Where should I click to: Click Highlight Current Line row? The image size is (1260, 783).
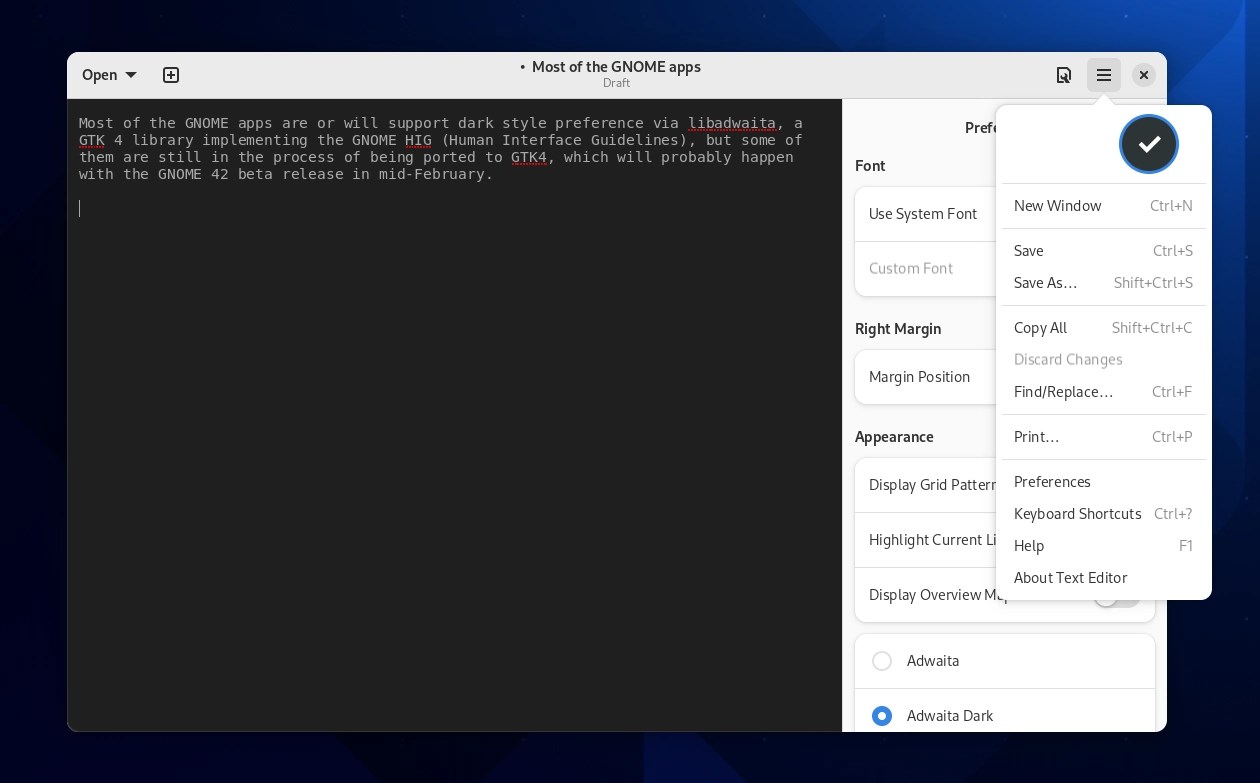(925, 540)
